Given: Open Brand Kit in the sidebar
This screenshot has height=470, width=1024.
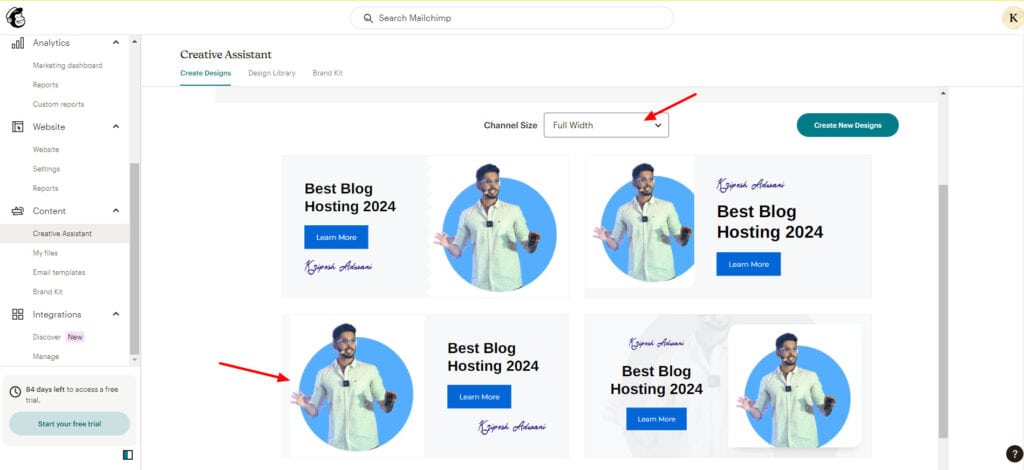Looking at the screenshot, I should pos(48,292).
